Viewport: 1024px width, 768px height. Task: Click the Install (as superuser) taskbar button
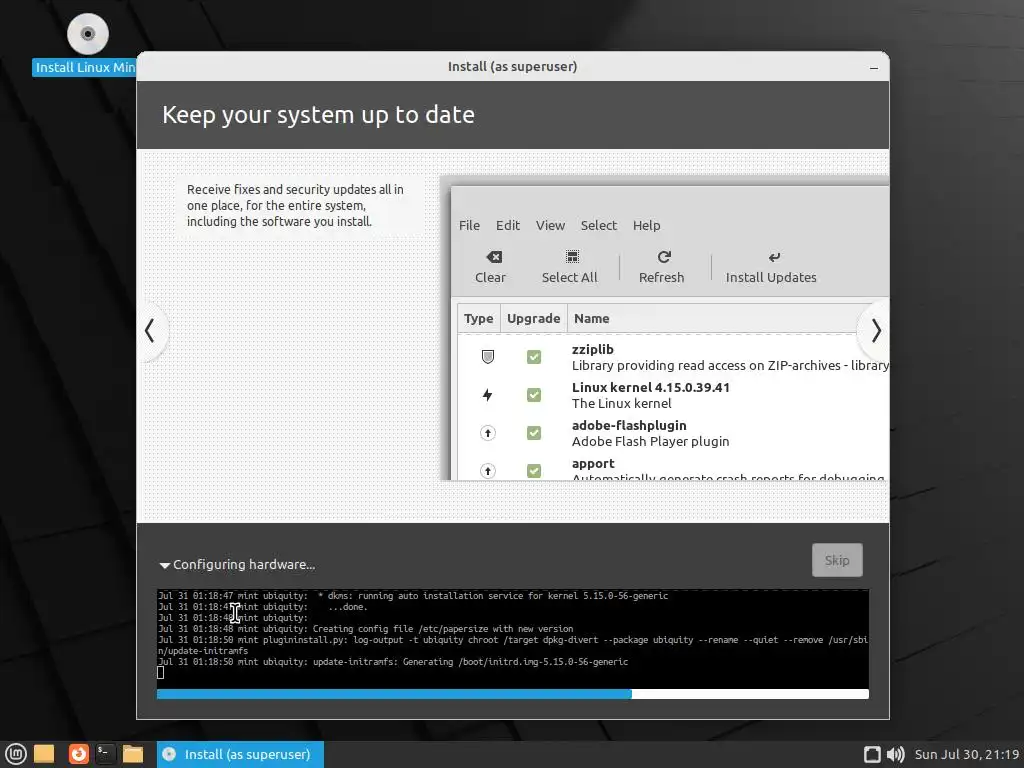(240, 754)
